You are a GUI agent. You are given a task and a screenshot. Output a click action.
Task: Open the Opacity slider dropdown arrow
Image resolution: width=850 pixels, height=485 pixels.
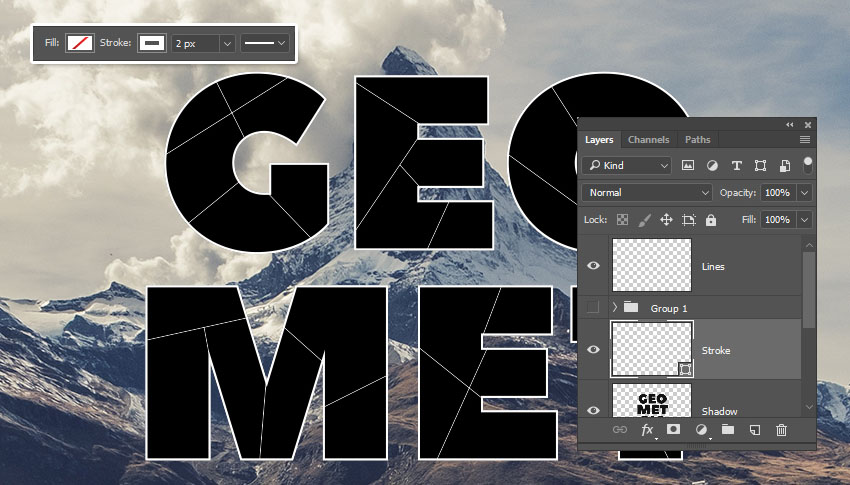click(x=804, y=192)
